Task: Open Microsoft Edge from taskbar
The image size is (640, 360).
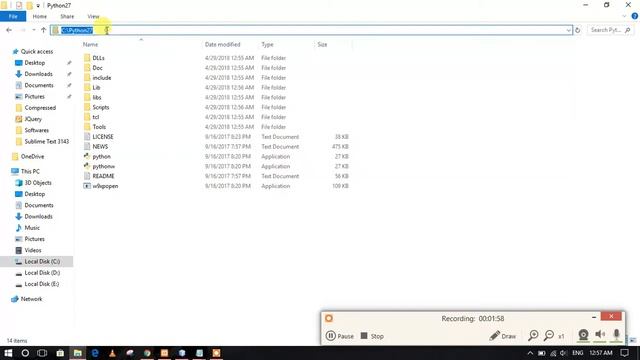Action: [95, 353]
